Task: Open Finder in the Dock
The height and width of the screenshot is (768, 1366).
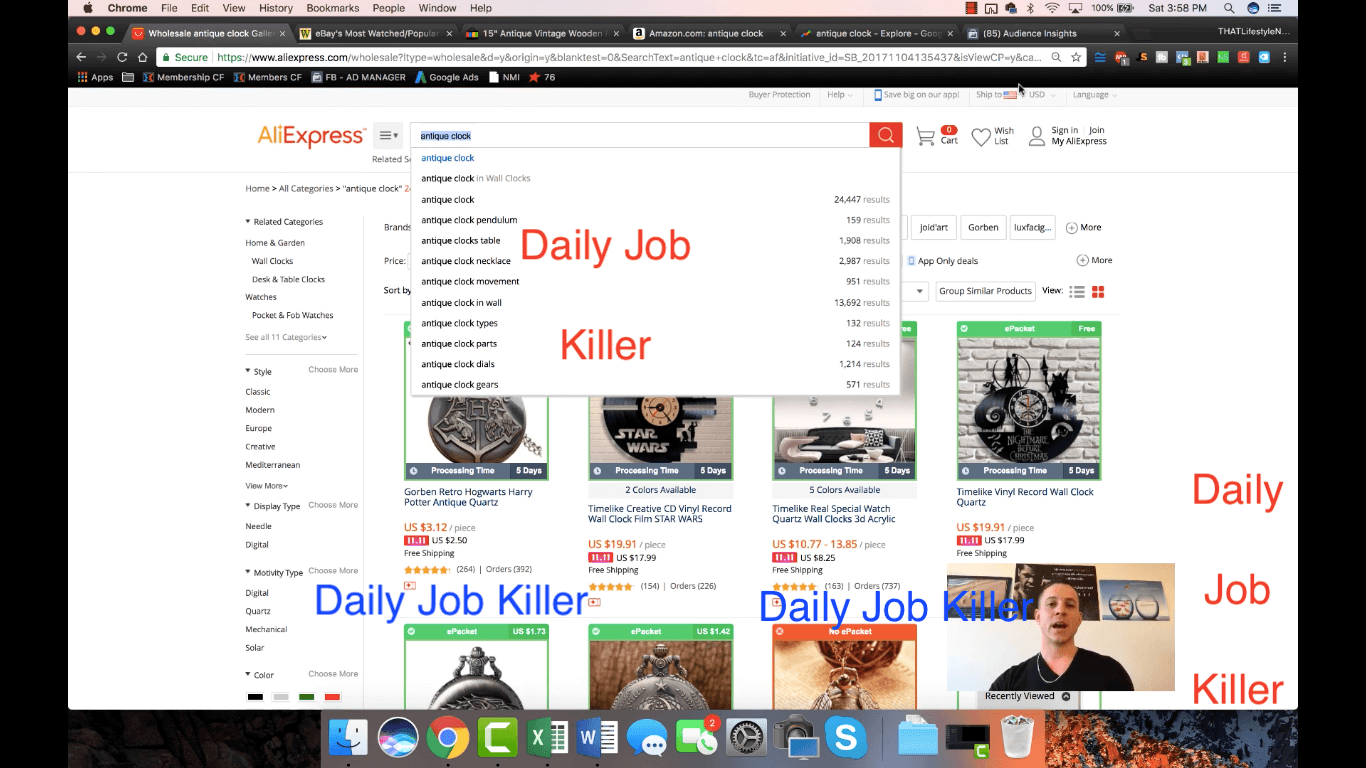Action: (350, 738)
